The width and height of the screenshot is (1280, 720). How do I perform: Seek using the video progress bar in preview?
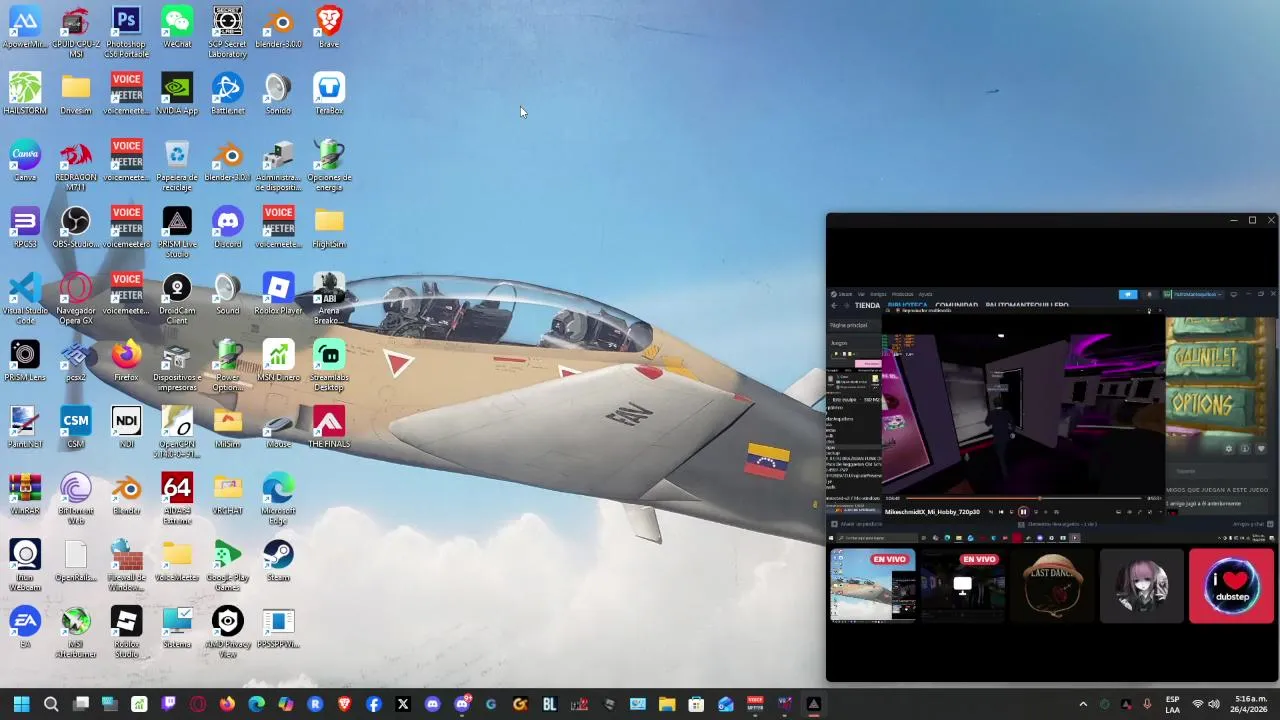1022,498
